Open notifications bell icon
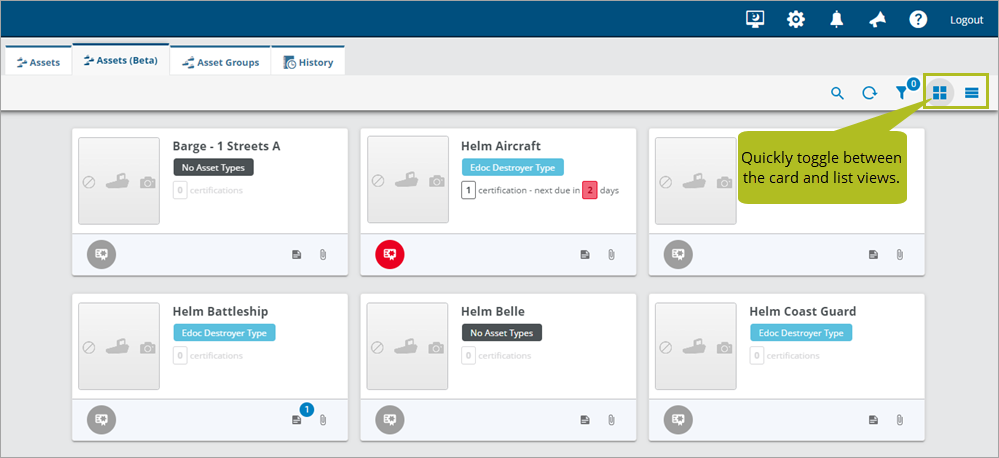This screenshot has height=458, width=999. (837, 19)
